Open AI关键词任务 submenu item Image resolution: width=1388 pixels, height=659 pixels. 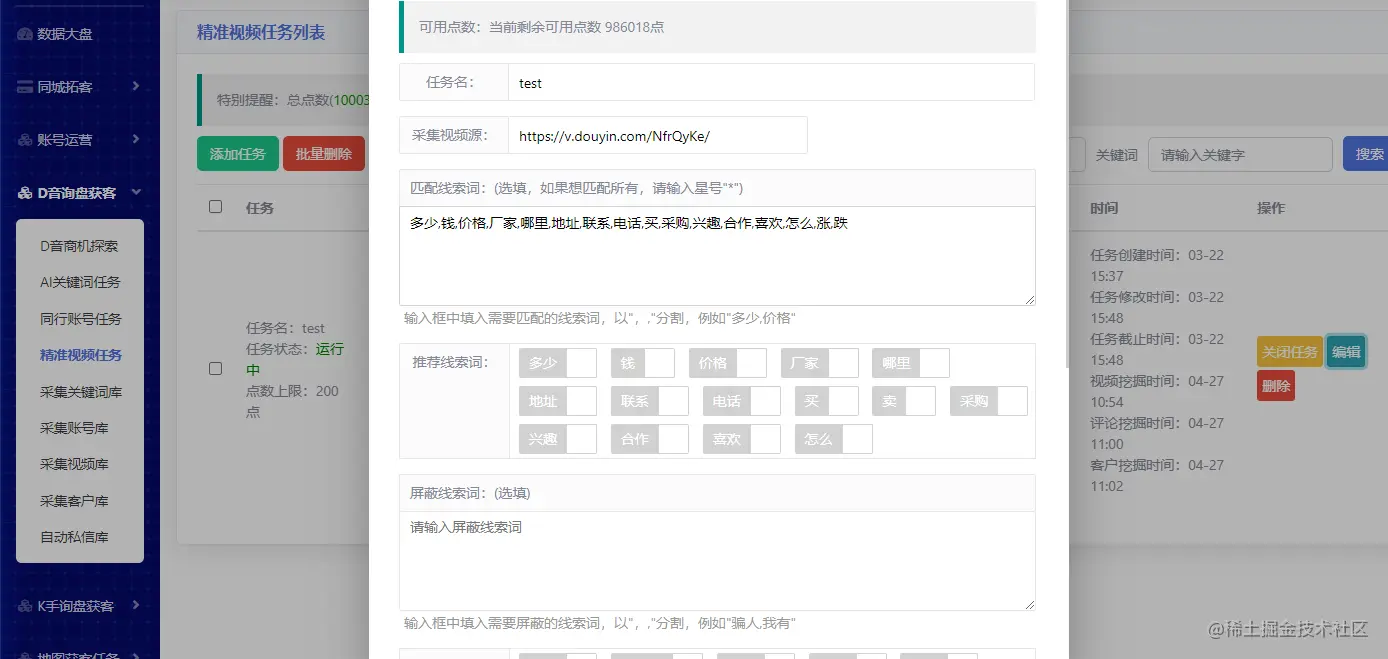[x=79, y=282]
